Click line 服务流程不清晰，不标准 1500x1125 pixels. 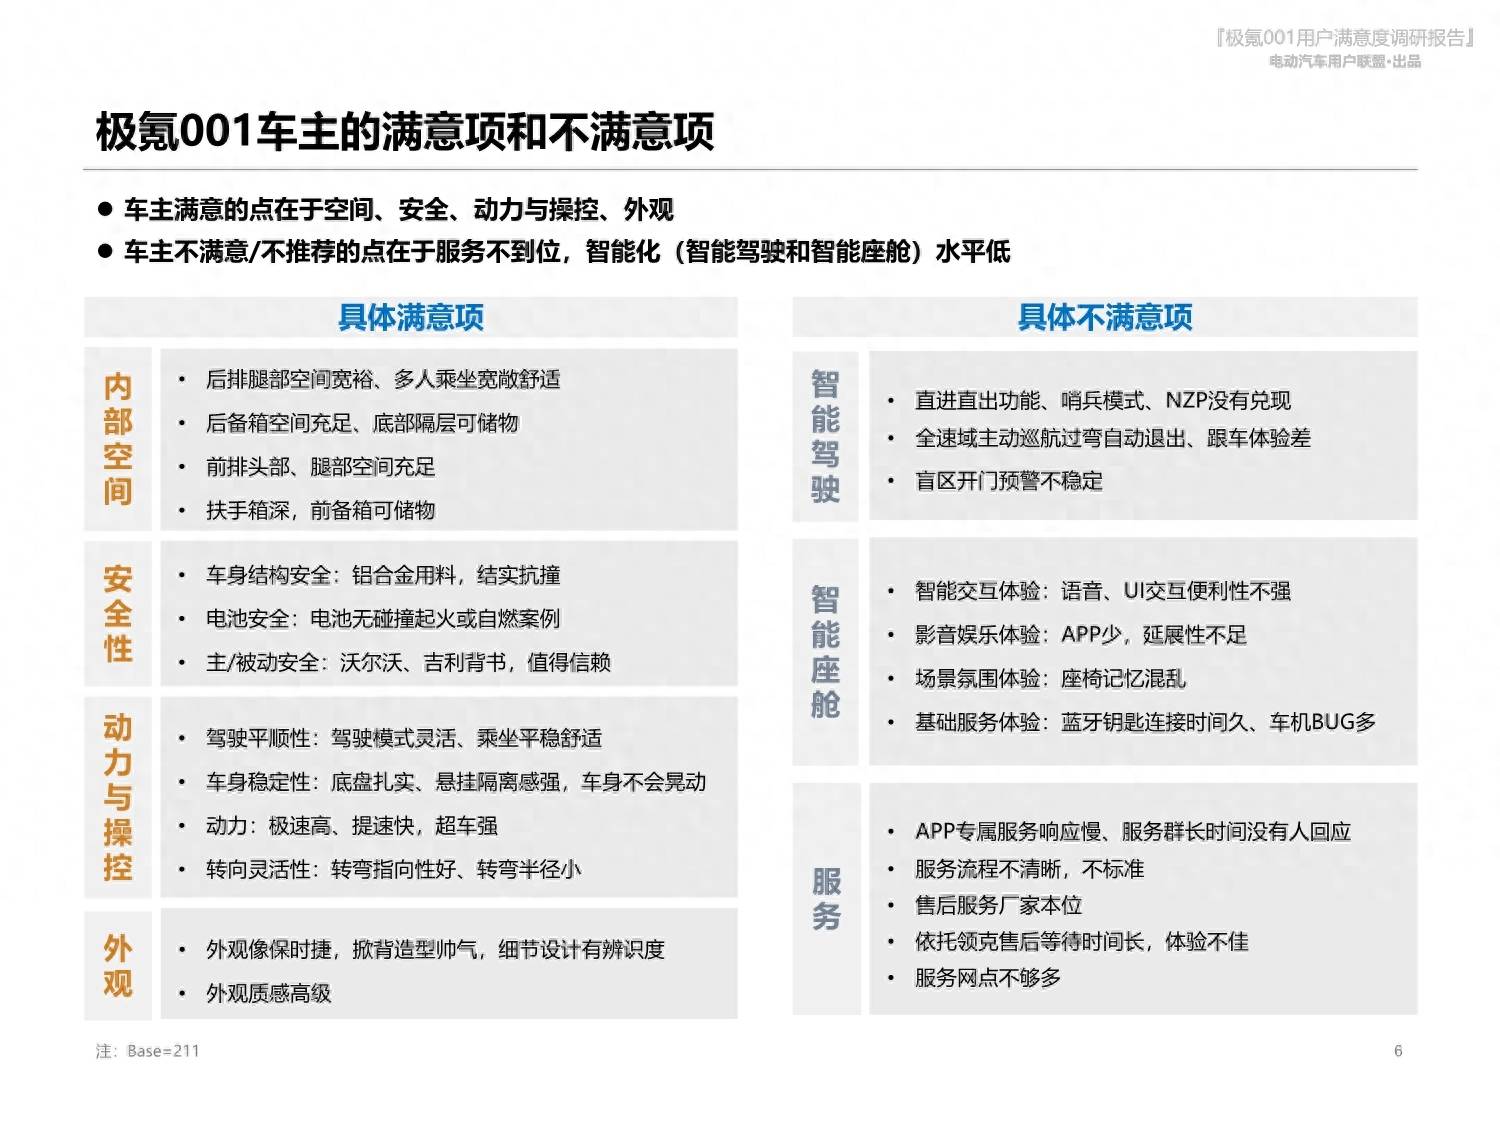click(1029, 869)
